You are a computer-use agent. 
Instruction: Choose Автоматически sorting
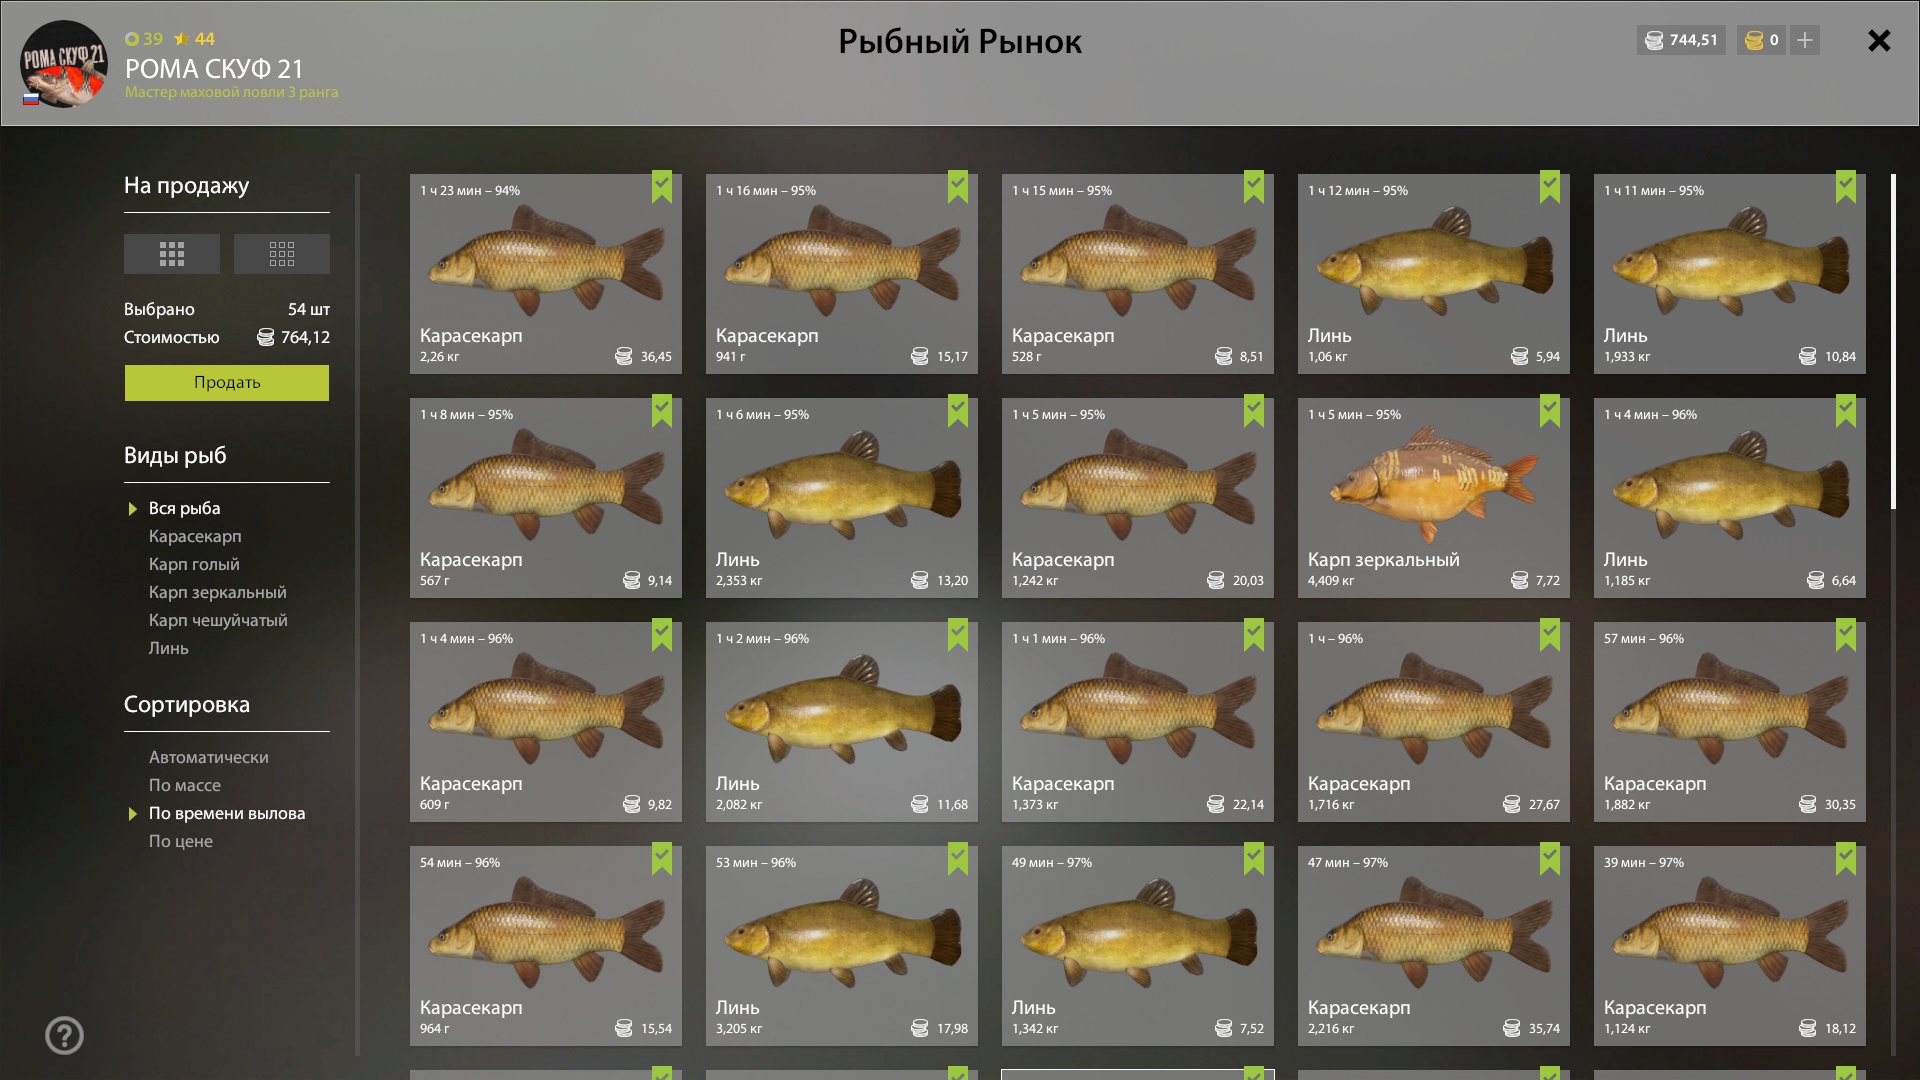click(208, 757)
